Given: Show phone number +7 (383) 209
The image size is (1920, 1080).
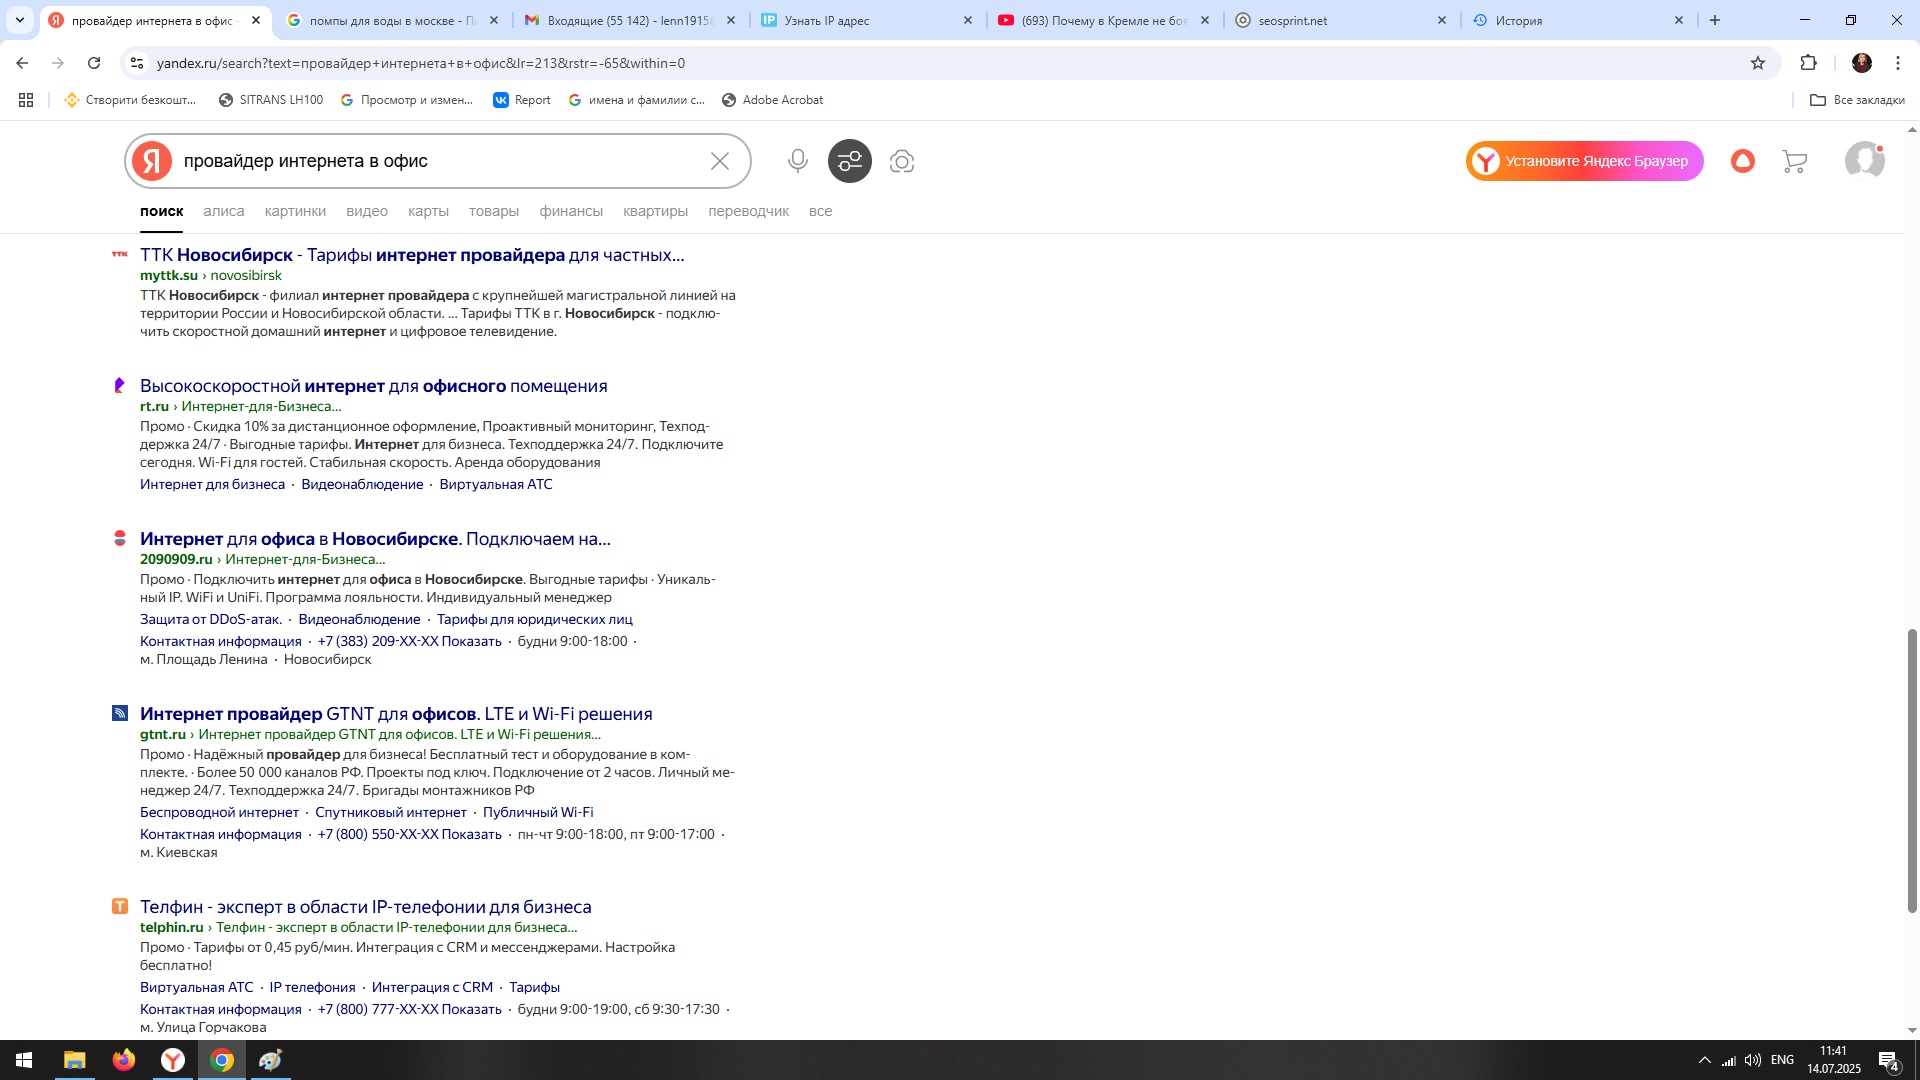Looking at the screenshot, I should [x=409, y=641].
